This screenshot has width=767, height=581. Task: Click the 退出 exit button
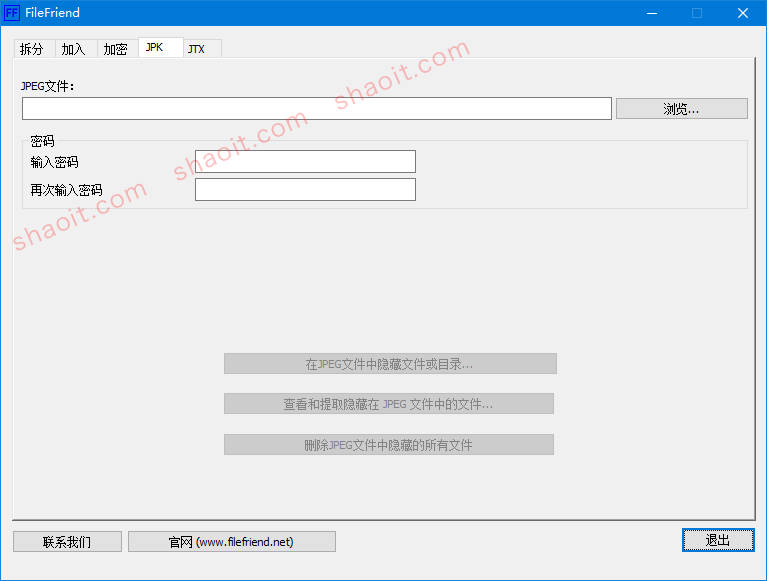click(x=718, y=540)
